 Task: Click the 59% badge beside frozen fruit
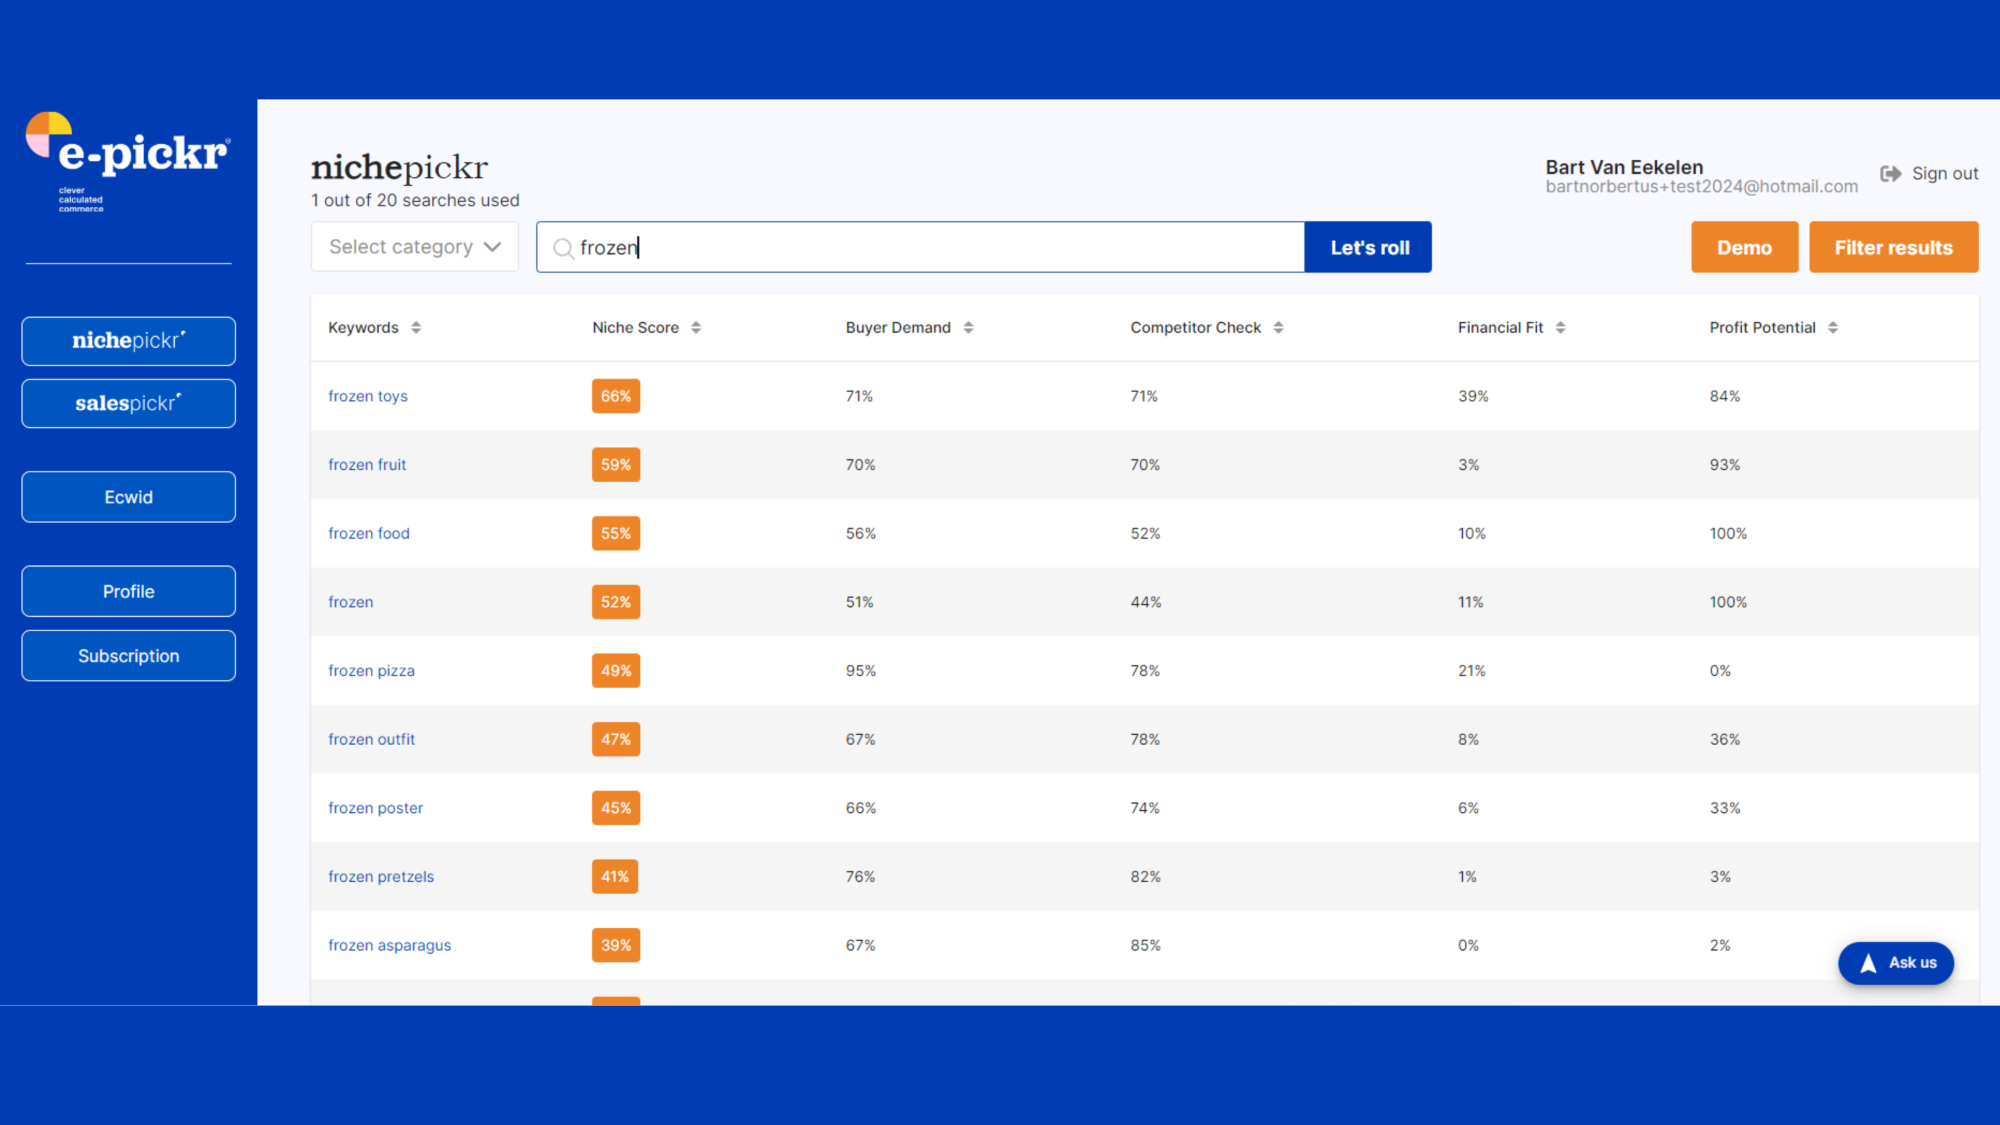pyautogui.click(x=615, y=464)
